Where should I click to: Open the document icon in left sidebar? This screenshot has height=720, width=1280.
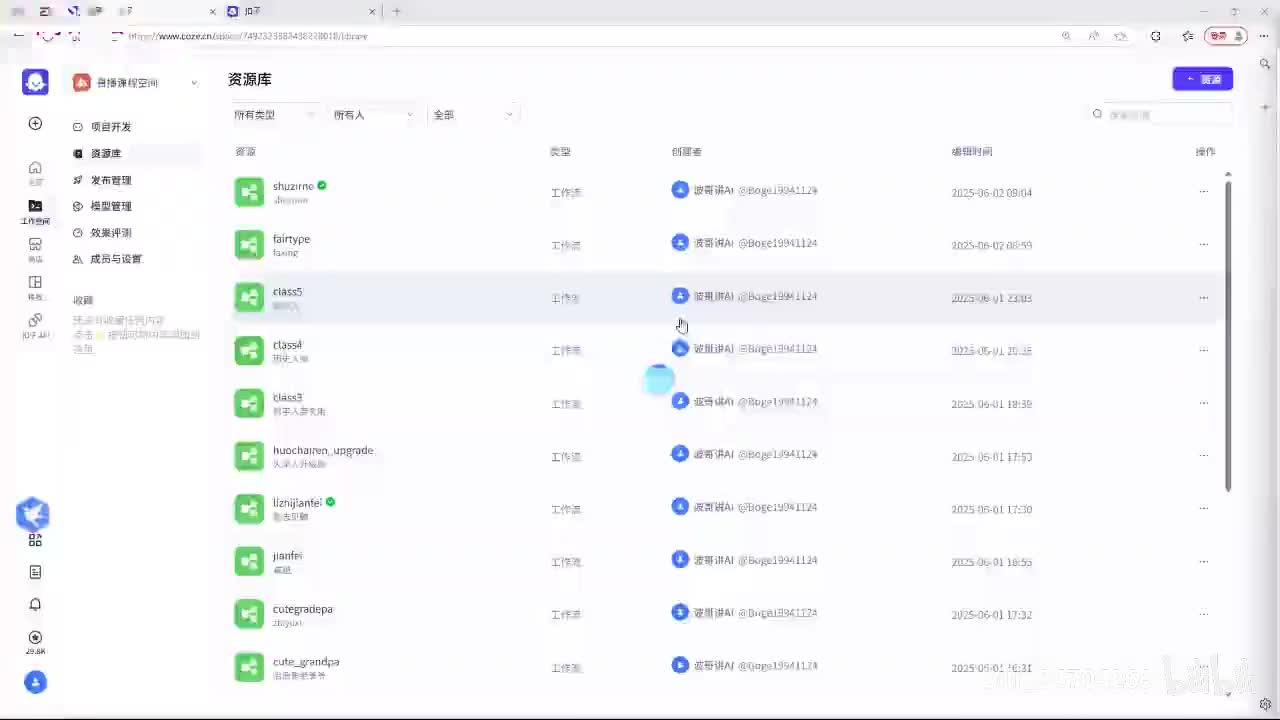point(35,572)
